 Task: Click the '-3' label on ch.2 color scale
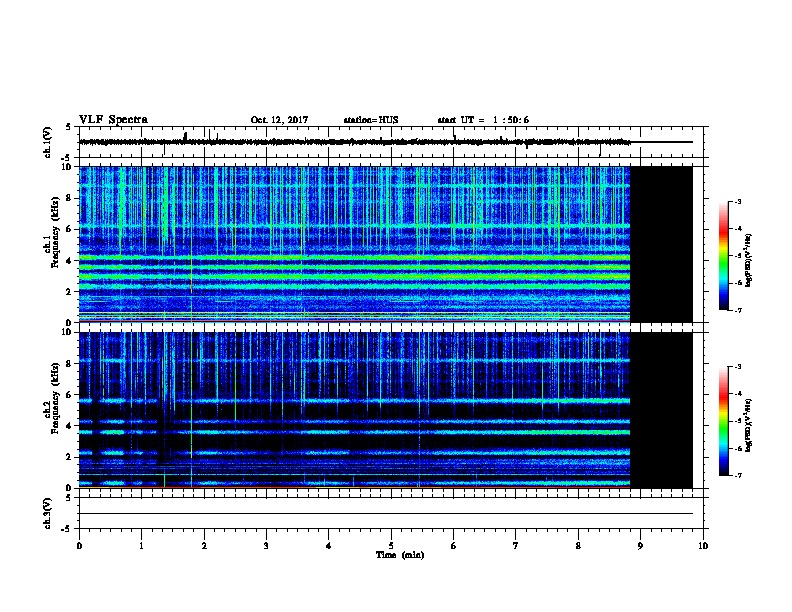737,367
